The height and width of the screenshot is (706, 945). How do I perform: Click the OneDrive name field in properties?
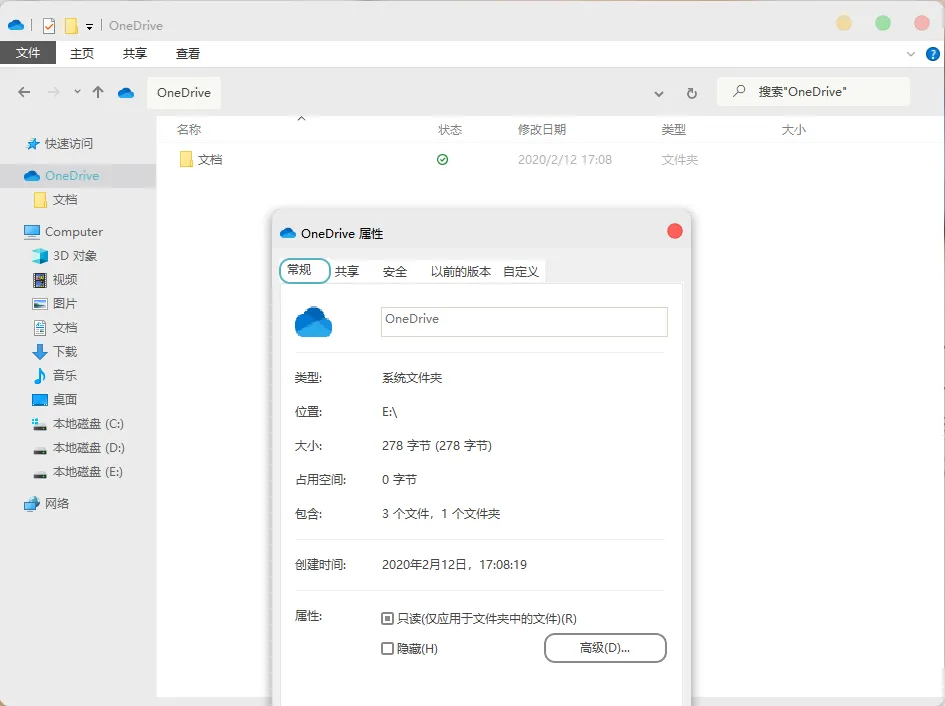pyautogui.click(x=524, y=321)
